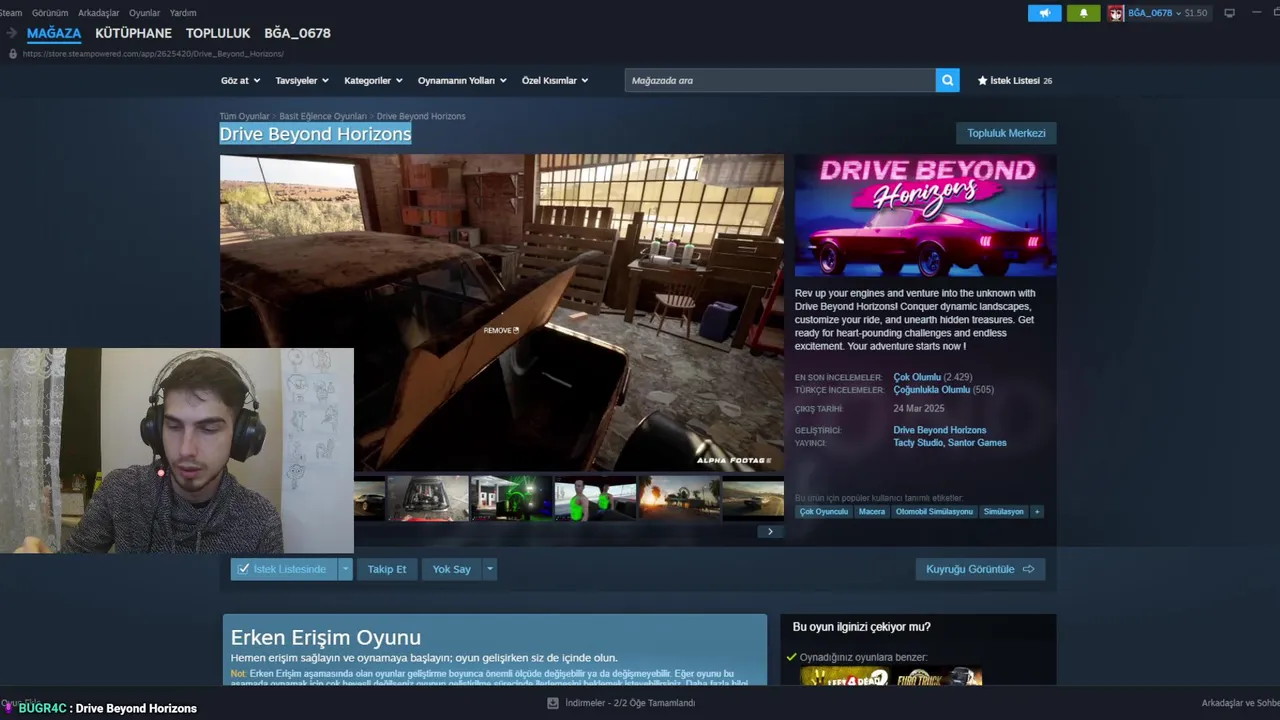
Task: Click the Kuyruğu Görüntüle button
Action: click(980, 569)
